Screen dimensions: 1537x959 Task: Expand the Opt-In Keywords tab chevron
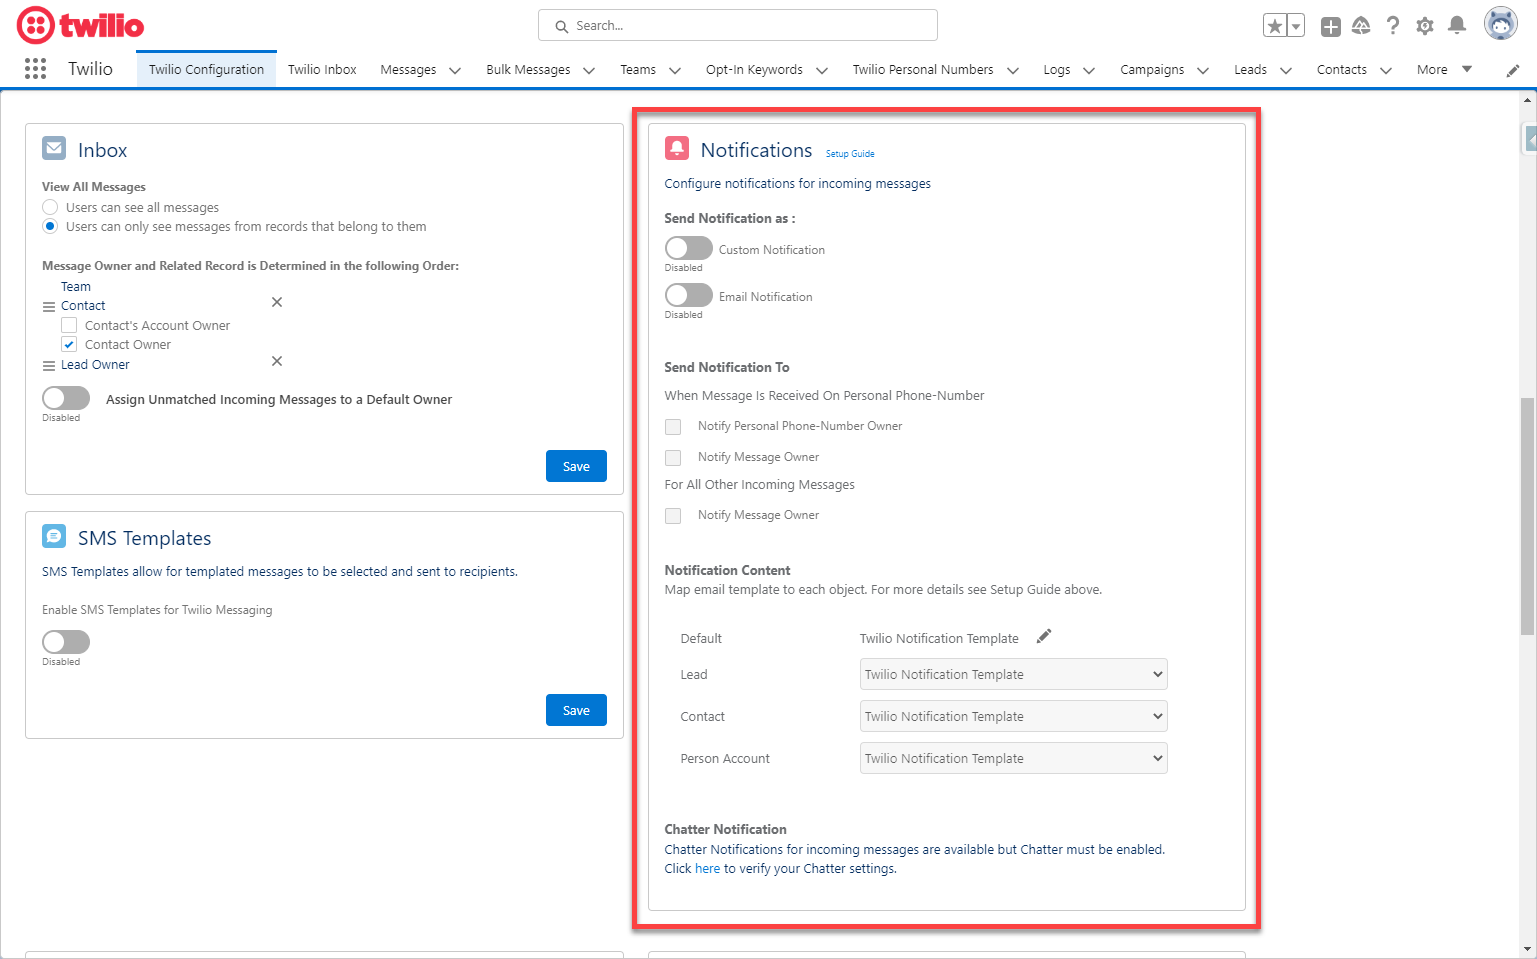point(822,70)
